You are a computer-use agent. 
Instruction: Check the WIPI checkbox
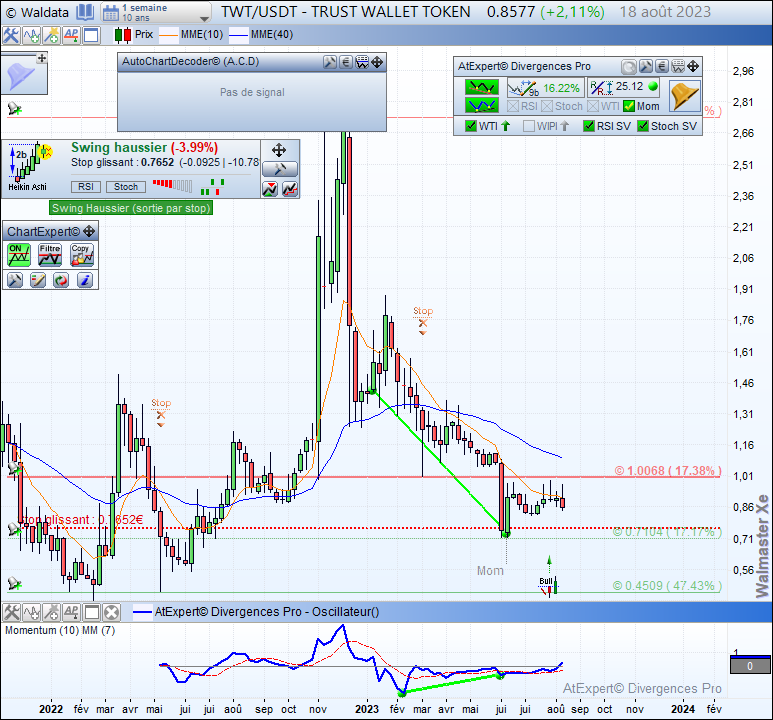528,126
